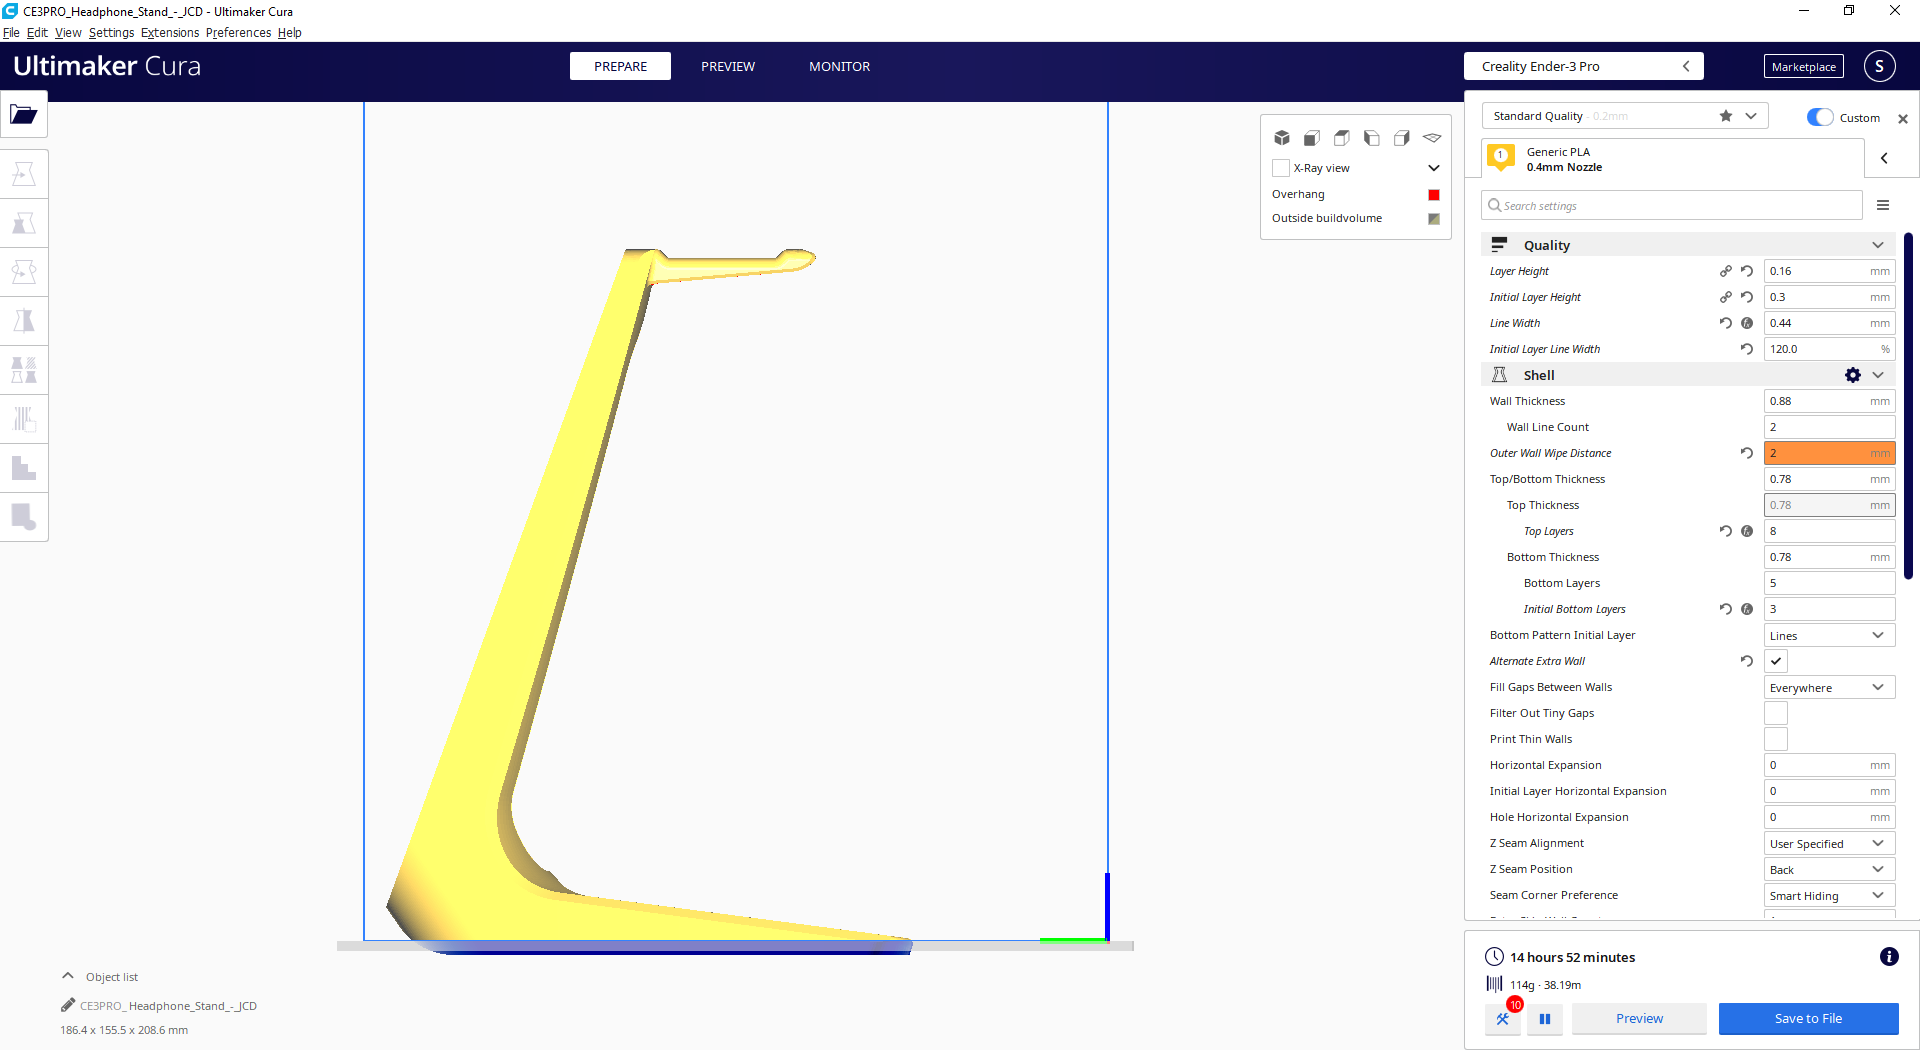Image resolution: width=1920 pixels, height=1050 pixels.
Task: Select the Mirror tool in left toolbar
Action: (x=24, y=321)
